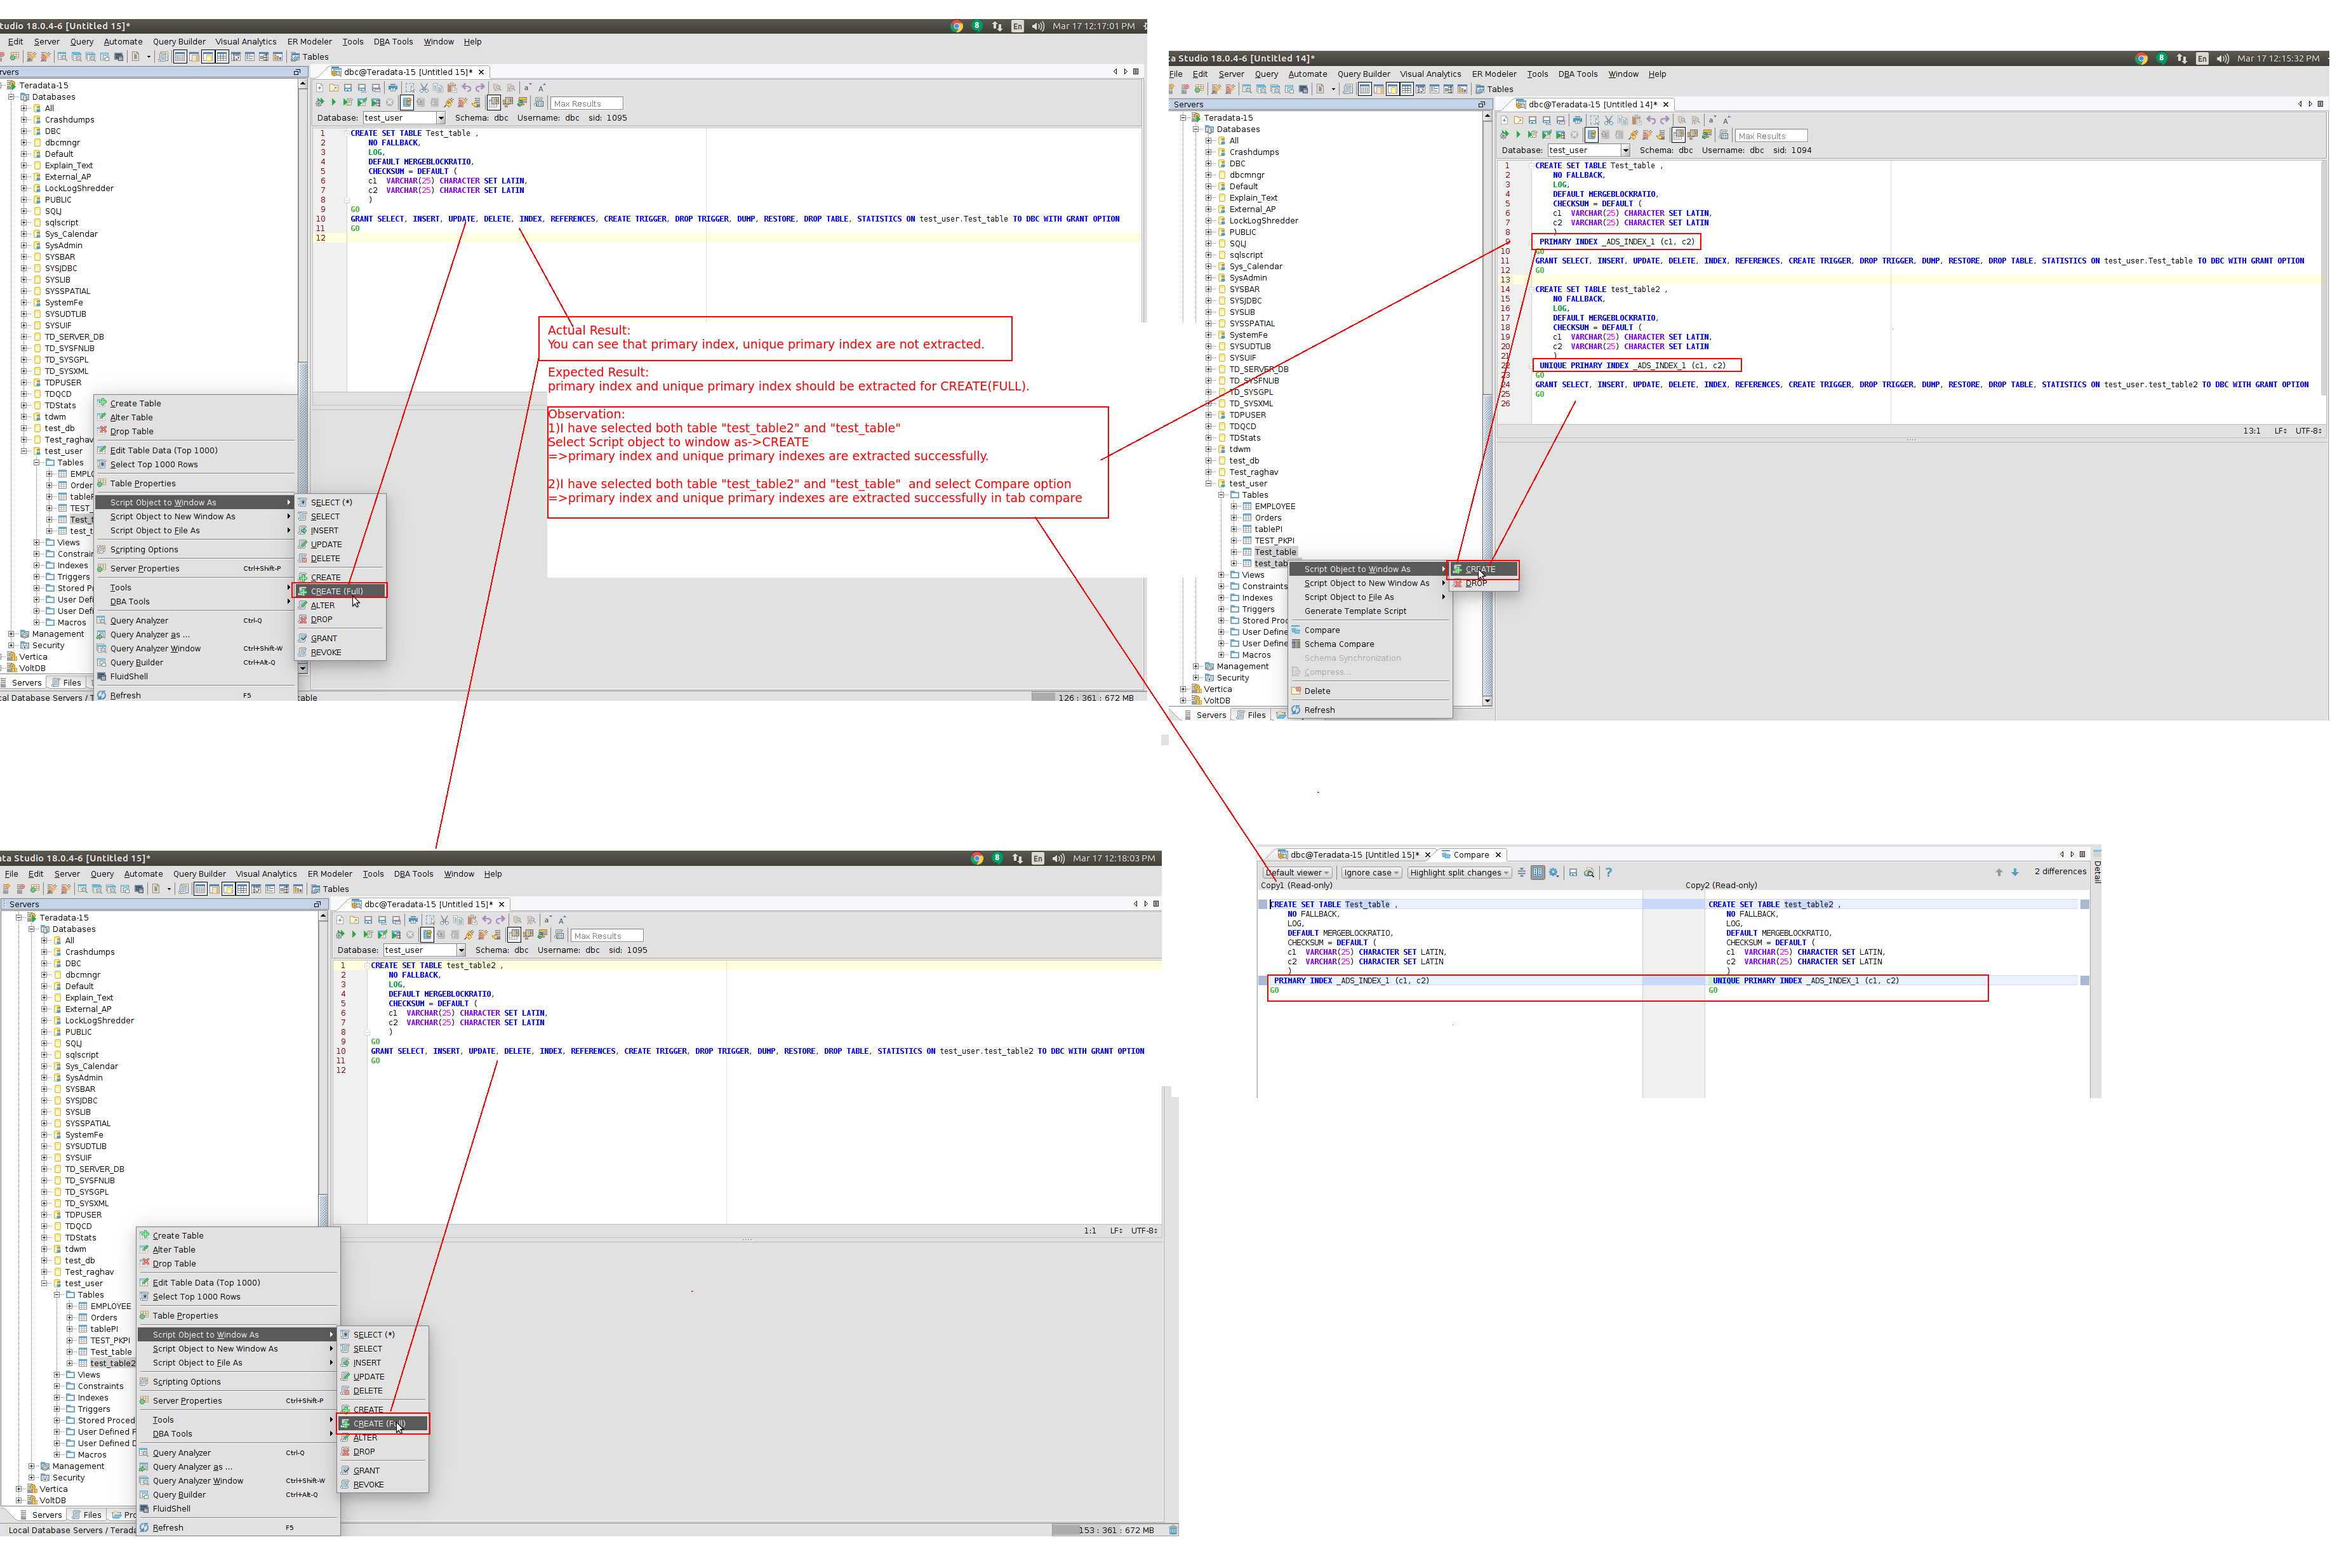This screenshot has width=2349, height=1568.
Task: Click Delete in the table context menu
Action: tap(1317, 691)
